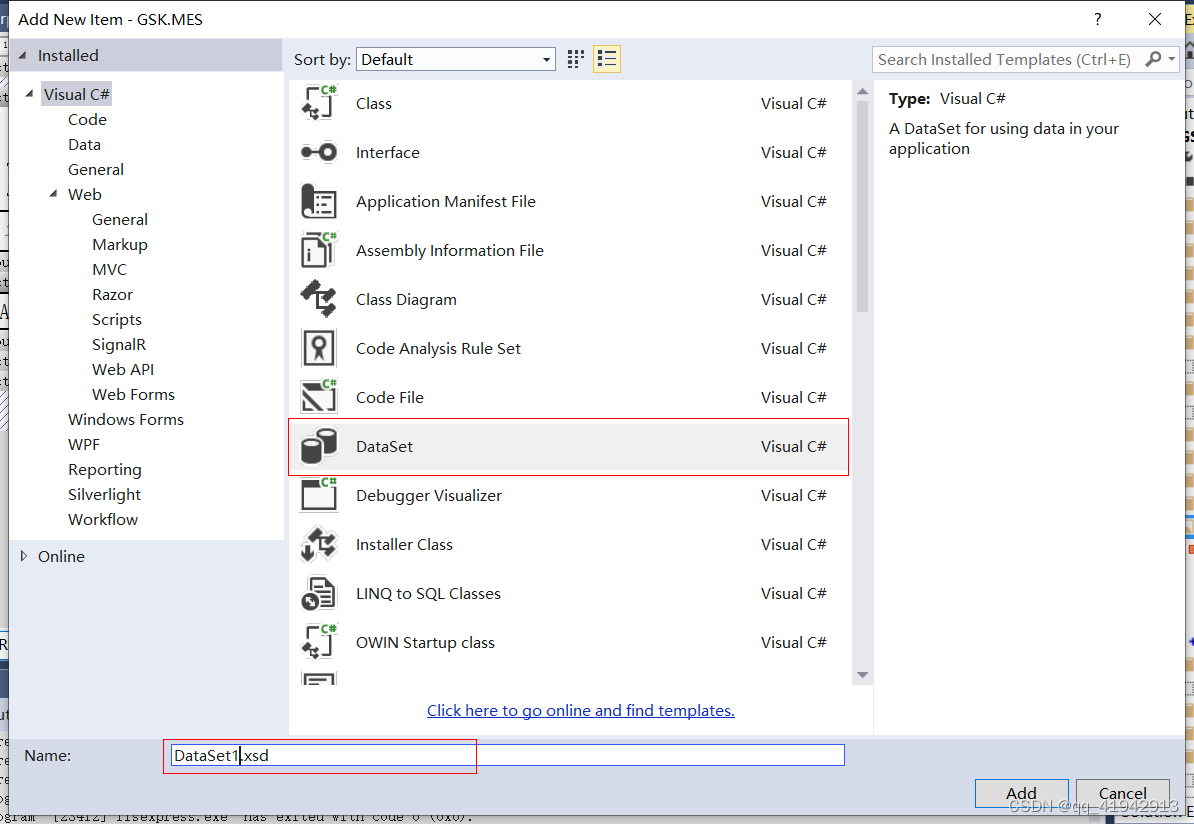This screenshot has width=1194, height=824.
Task: Click the template list scrollbar thumb
Action: click(862, 206)
